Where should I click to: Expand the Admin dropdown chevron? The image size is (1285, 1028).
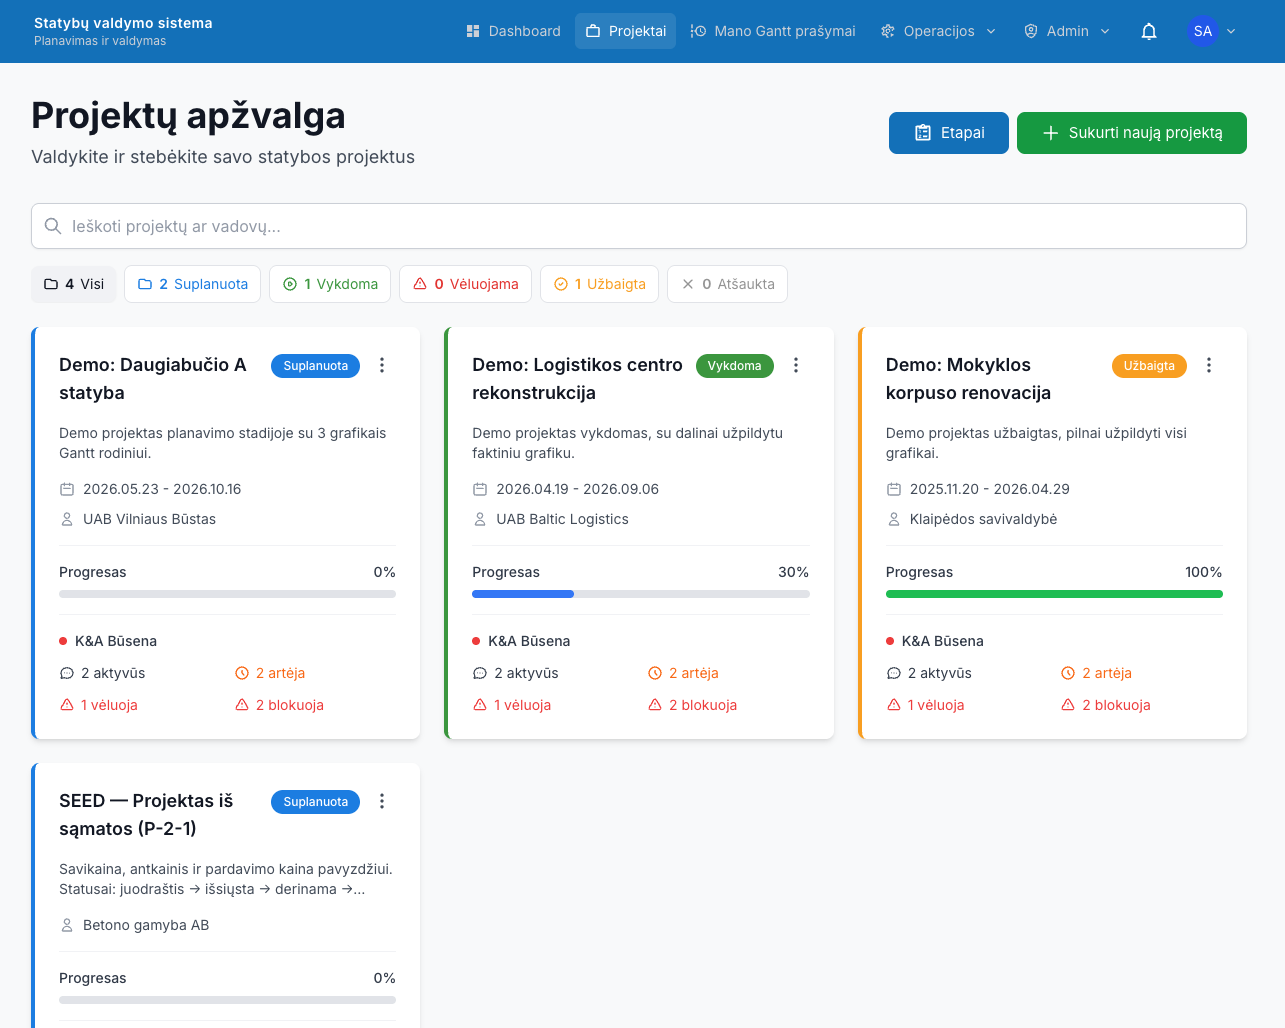click(x=1105, y=31)
